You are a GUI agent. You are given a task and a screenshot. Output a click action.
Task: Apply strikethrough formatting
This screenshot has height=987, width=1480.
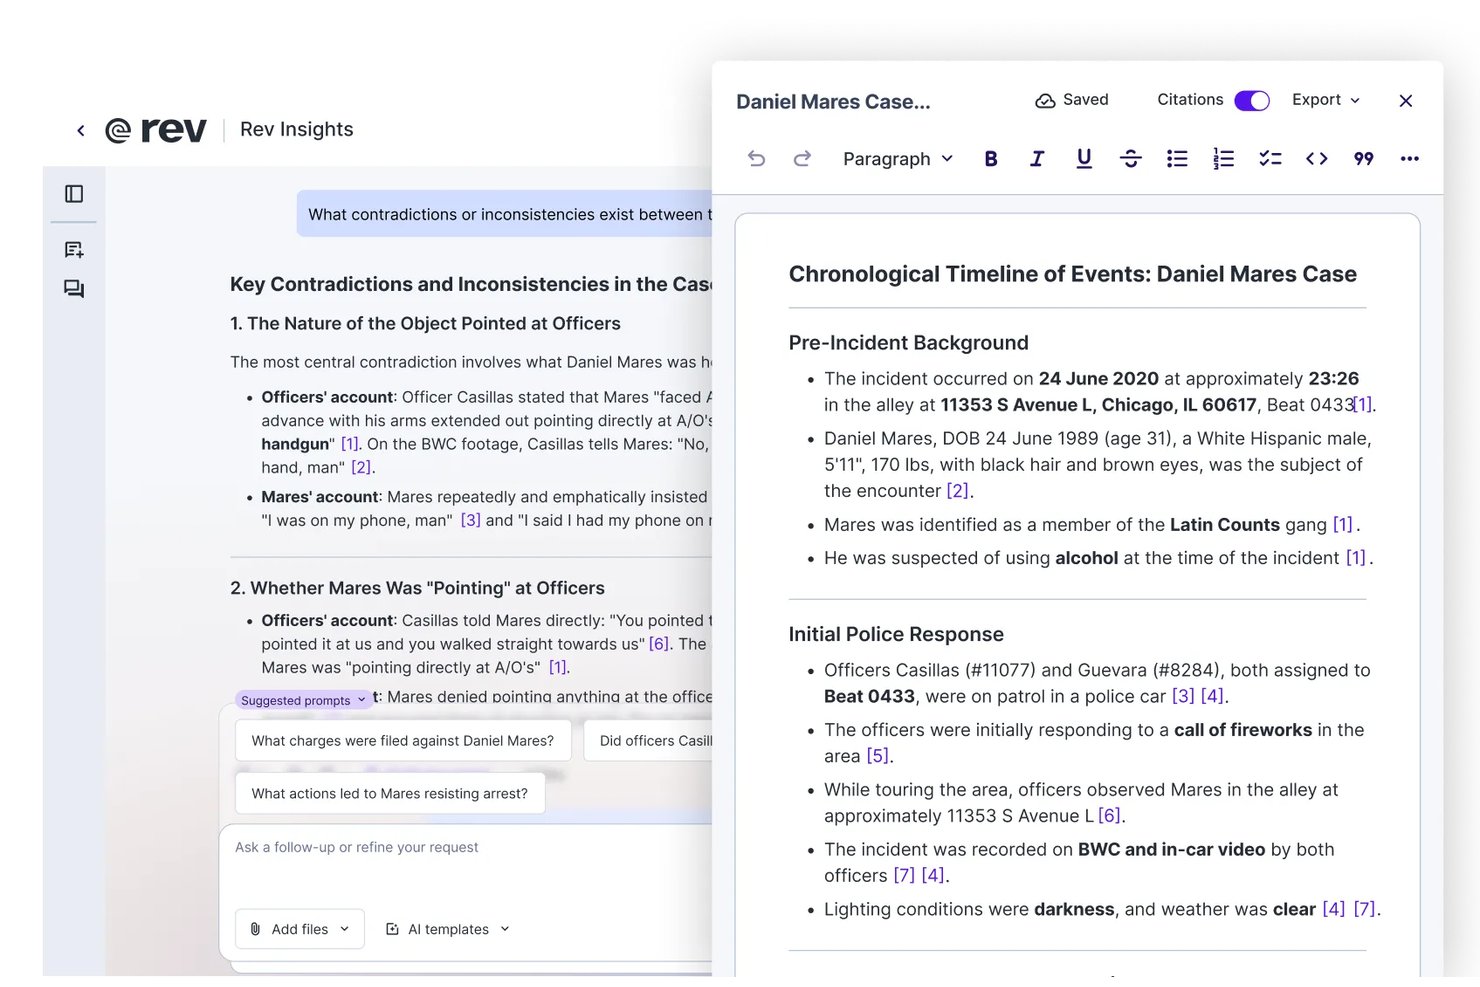[x=1130, y=158]
